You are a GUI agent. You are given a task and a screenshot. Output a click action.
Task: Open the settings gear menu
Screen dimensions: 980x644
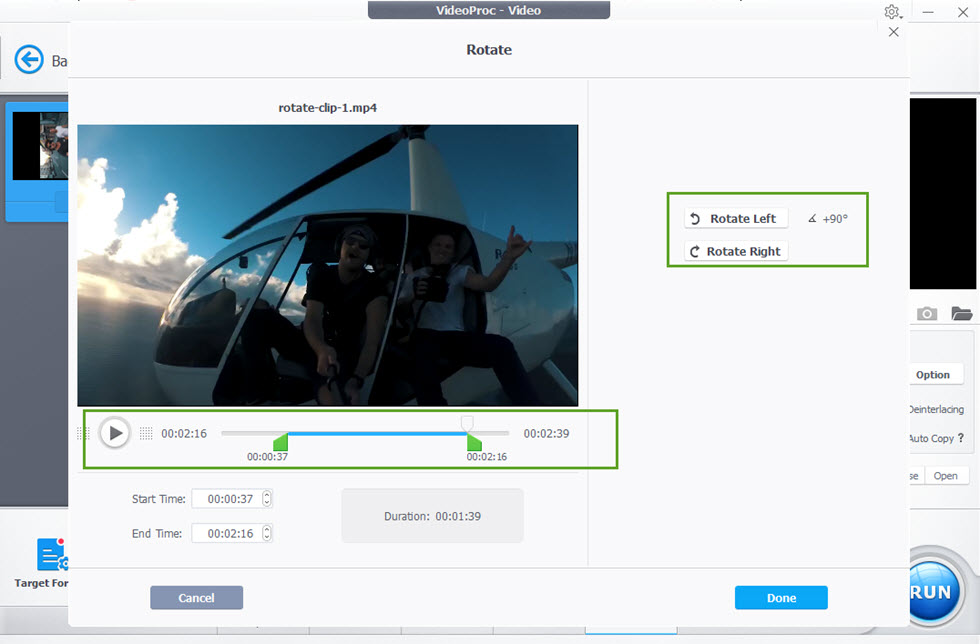coord(892,12)
